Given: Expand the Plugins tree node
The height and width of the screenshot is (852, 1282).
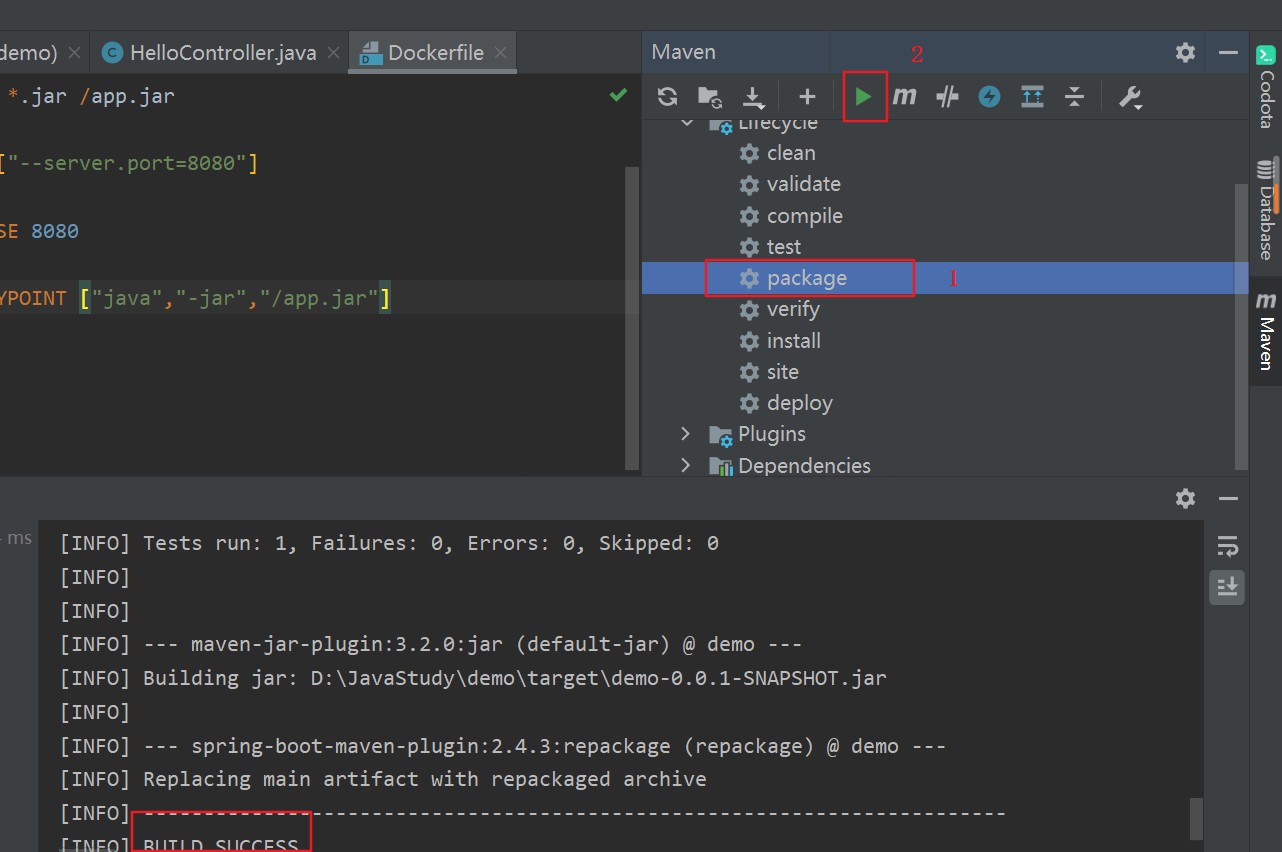Looking at the screenshot, I should [686, 434].
